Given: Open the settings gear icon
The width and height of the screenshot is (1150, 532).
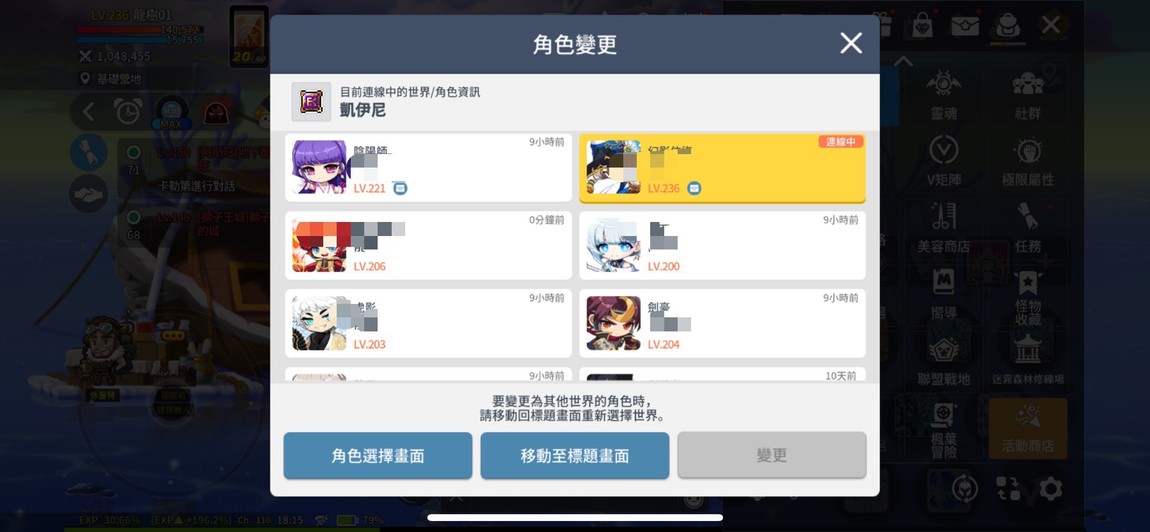Looking at the screenshot, I should point(1050,489).
